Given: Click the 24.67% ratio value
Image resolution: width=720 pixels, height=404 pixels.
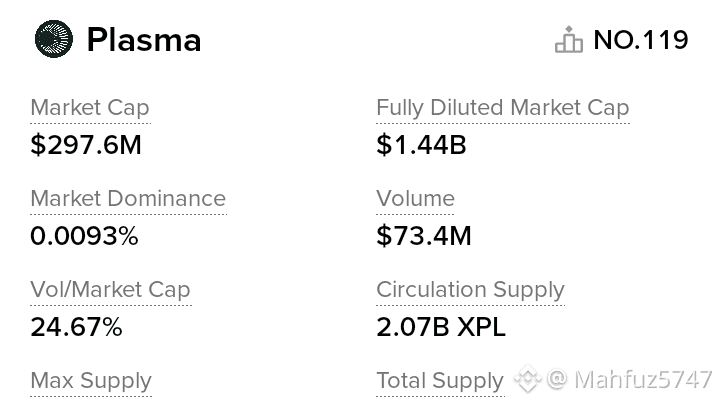Looking at the screenshot, I should tap(76, 327).
